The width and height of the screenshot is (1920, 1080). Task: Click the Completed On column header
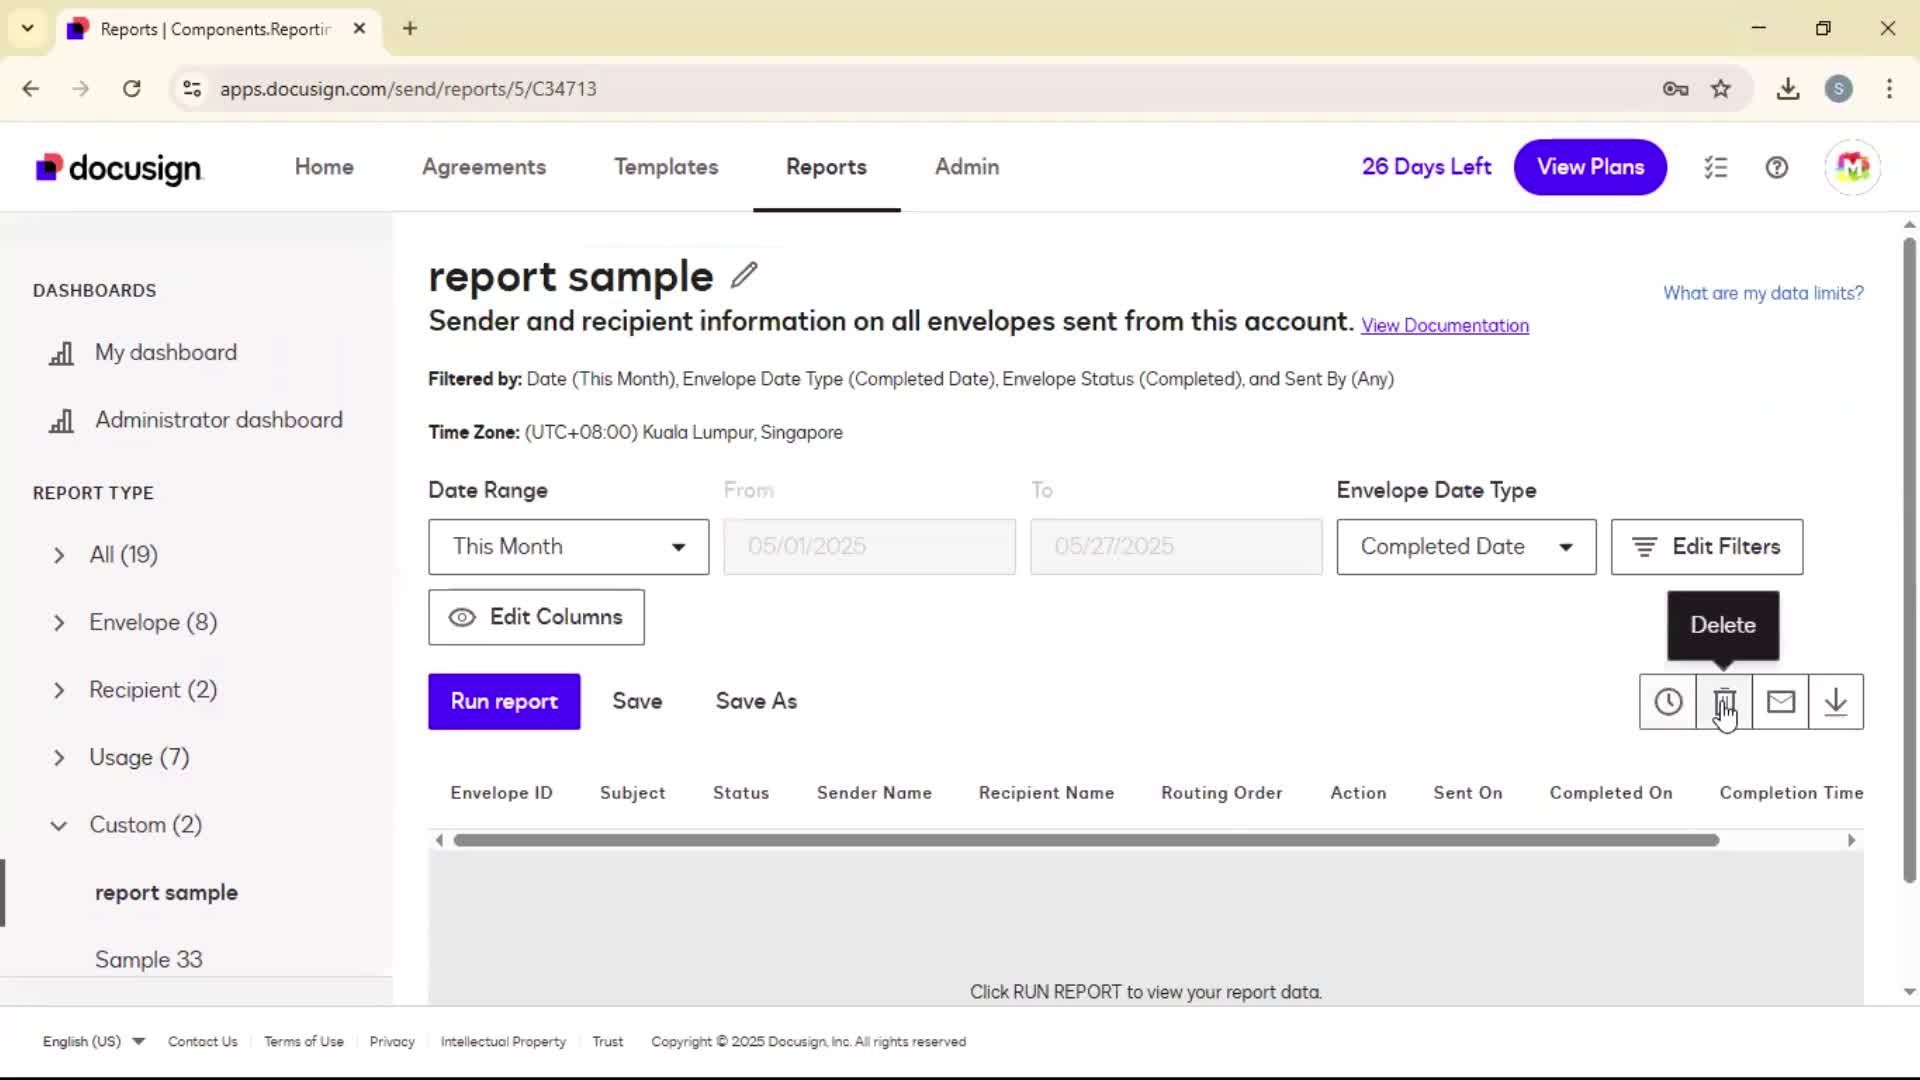[1610, 793]
